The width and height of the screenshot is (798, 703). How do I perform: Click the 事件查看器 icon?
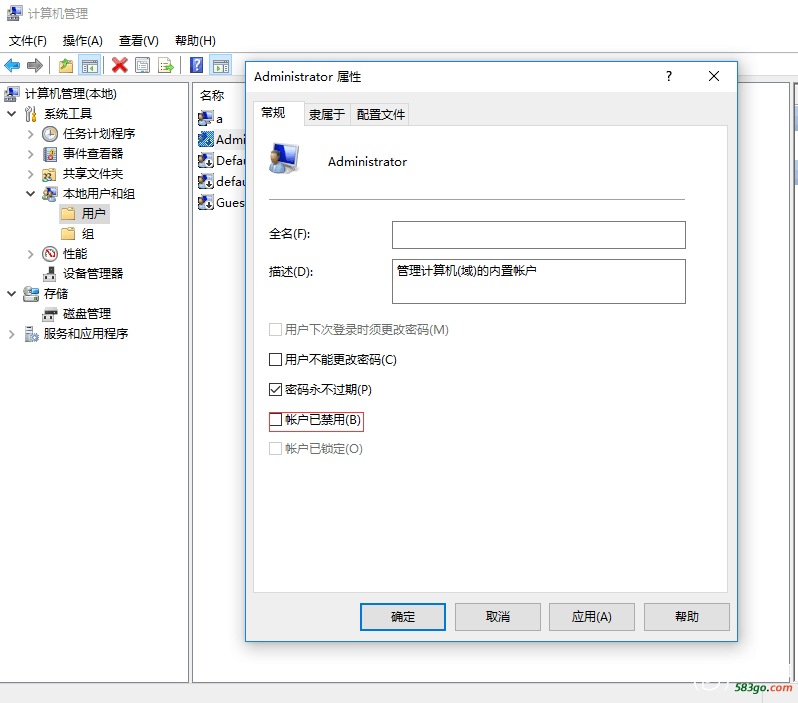[x=50, y=154]
